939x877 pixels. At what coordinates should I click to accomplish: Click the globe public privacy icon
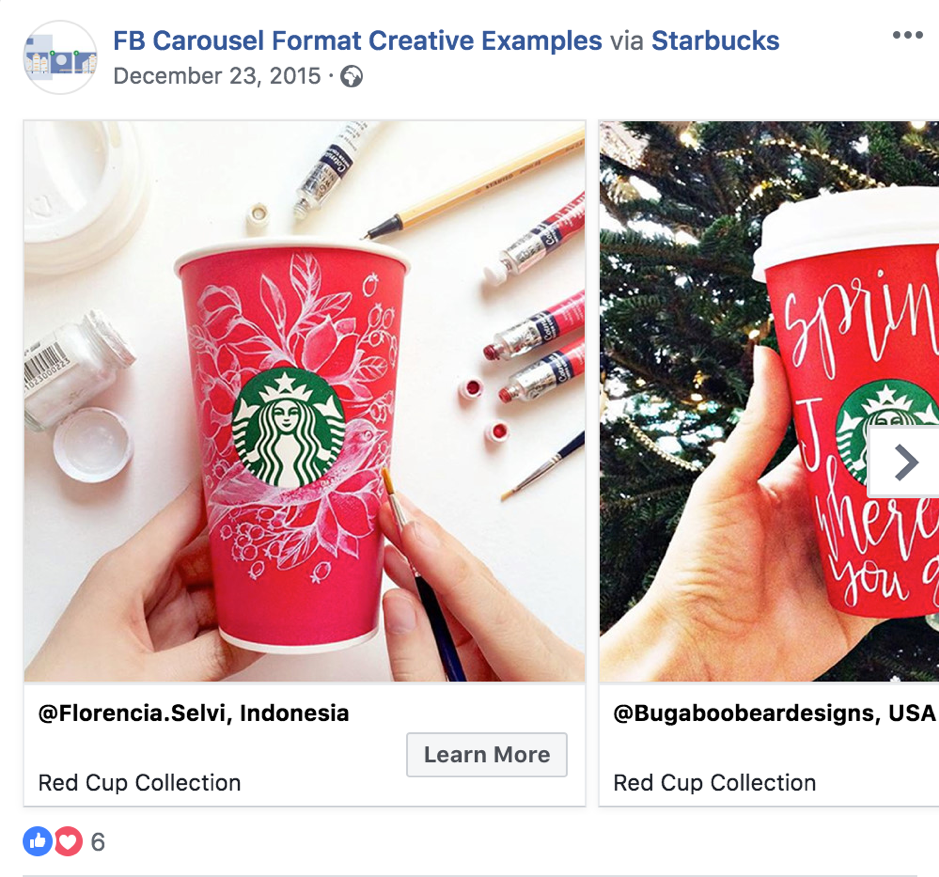351,77
